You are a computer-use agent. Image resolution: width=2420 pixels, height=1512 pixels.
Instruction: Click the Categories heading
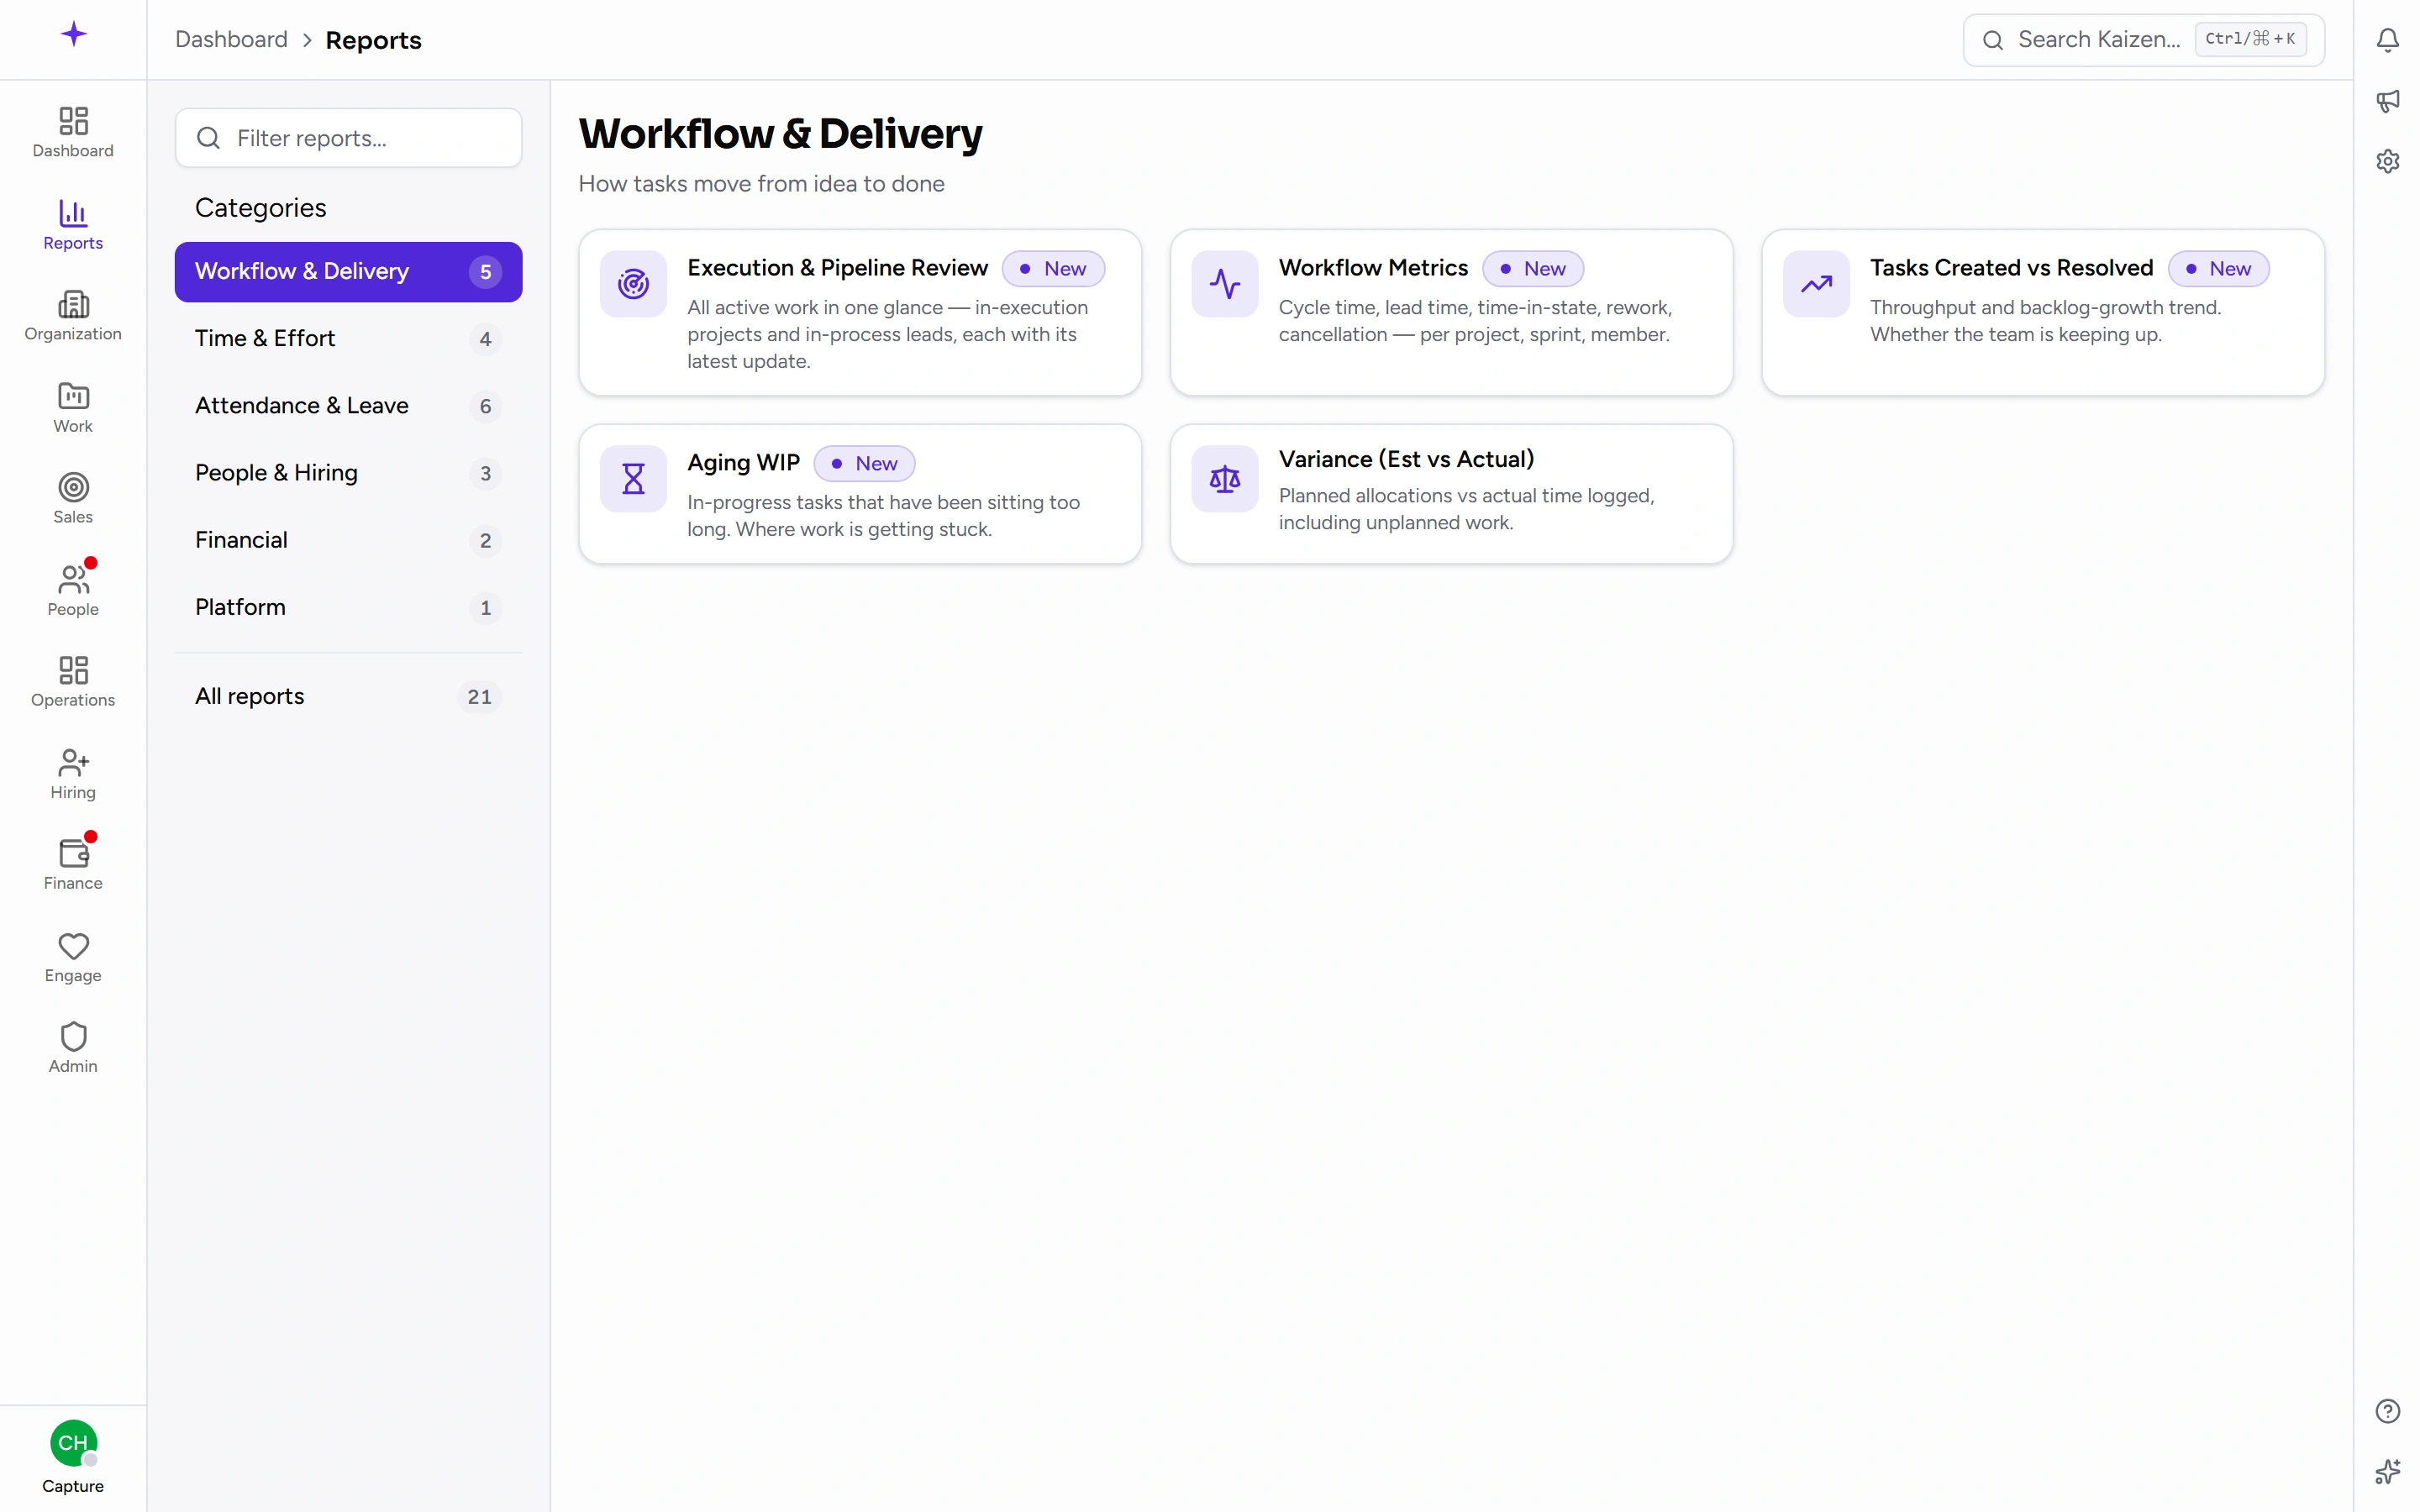click(x=260, y=208)
